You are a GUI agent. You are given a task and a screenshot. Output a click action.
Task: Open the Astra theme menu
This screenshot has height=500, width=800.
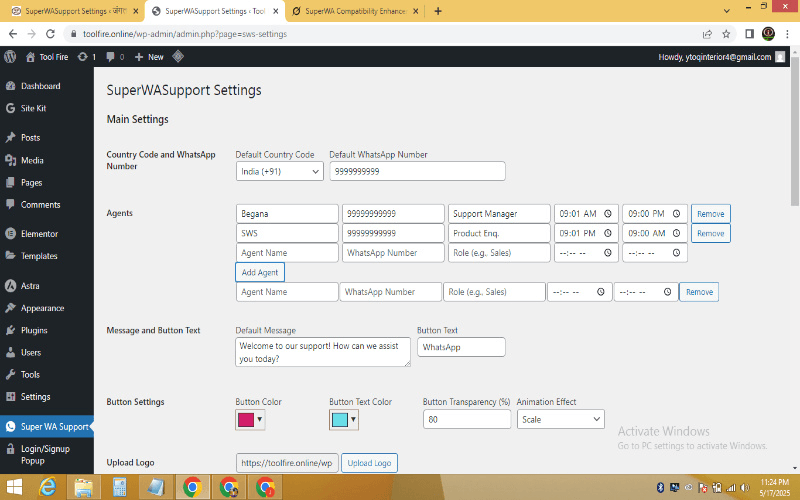click(x=30, y=286)
